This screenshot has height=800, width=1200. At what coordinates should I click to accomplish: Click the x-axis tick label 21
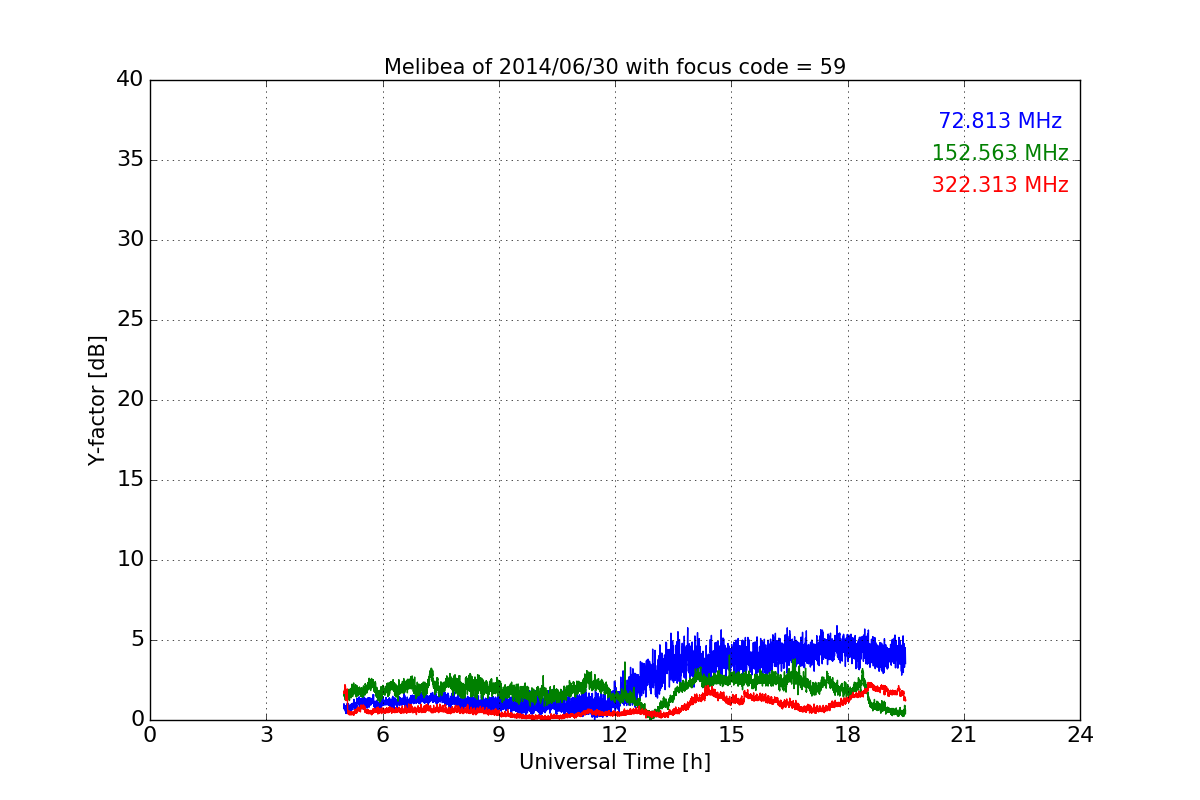(964, 735)
